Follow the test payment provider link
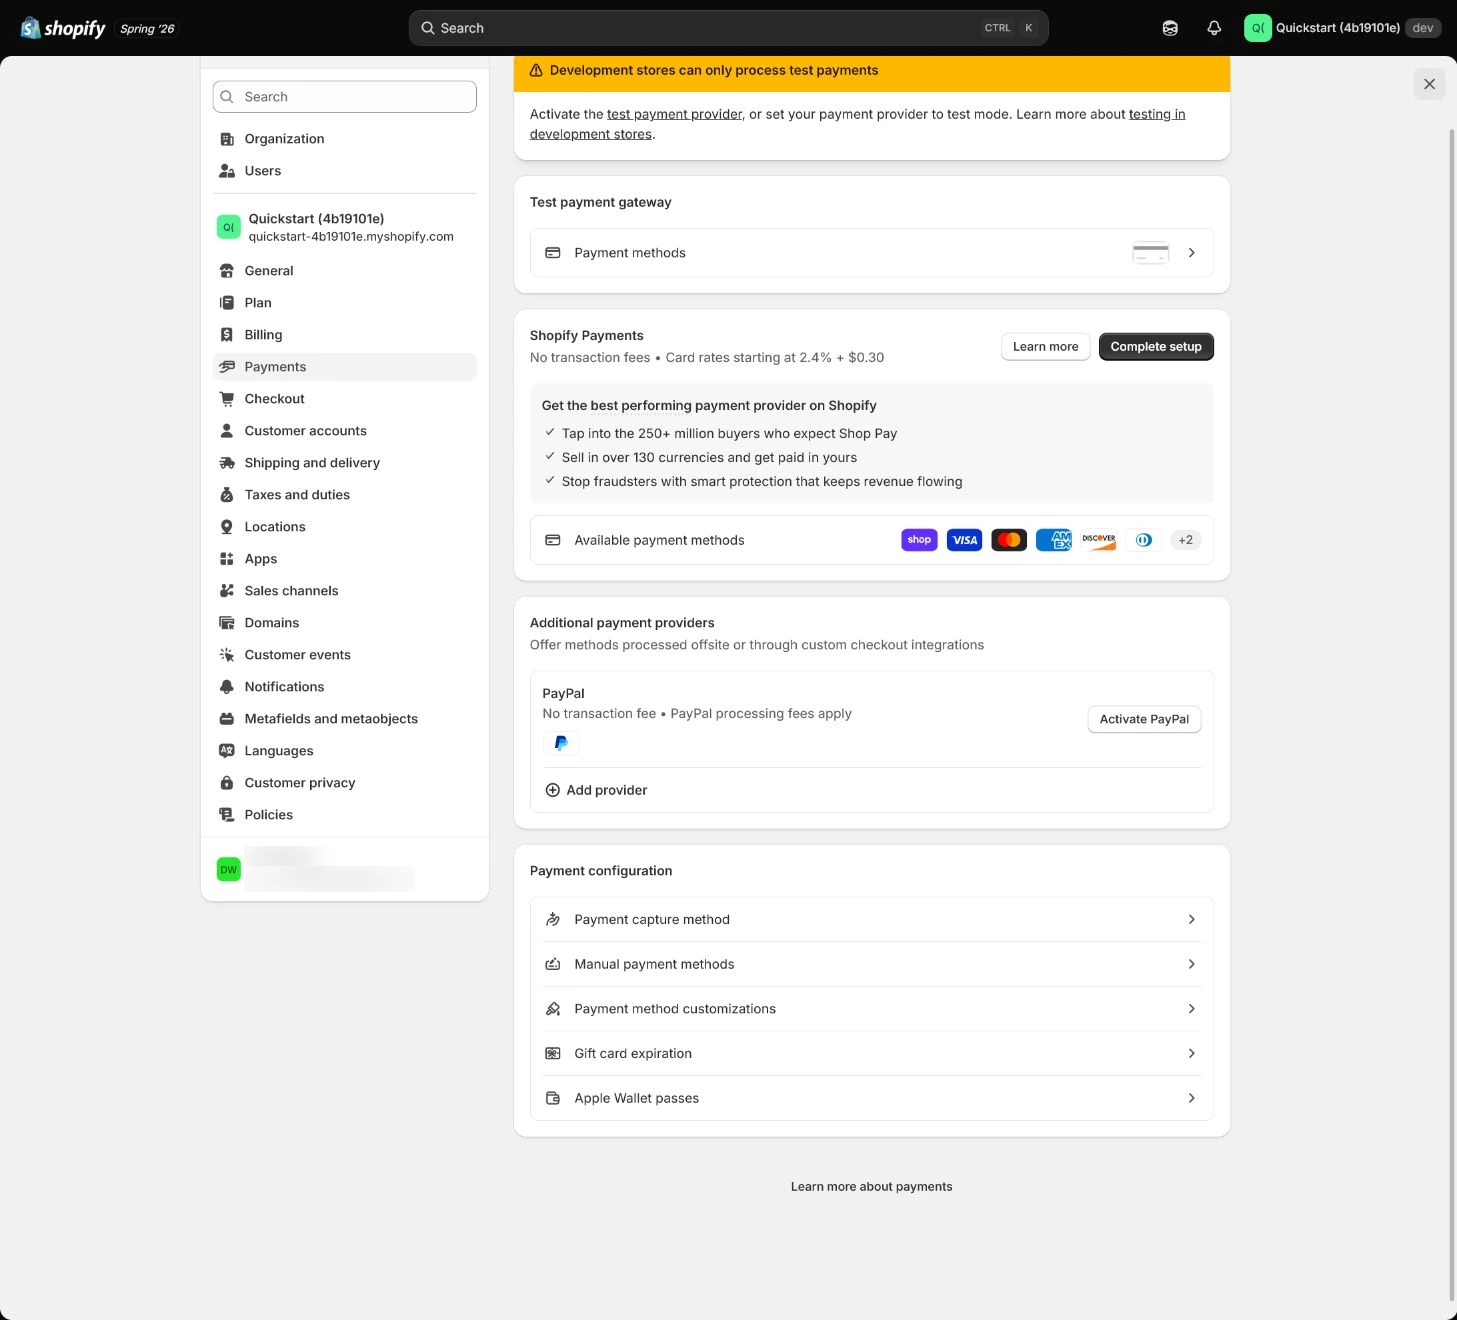The height and width of the screenshot is (1320, 1457). [x=675, y=114]
